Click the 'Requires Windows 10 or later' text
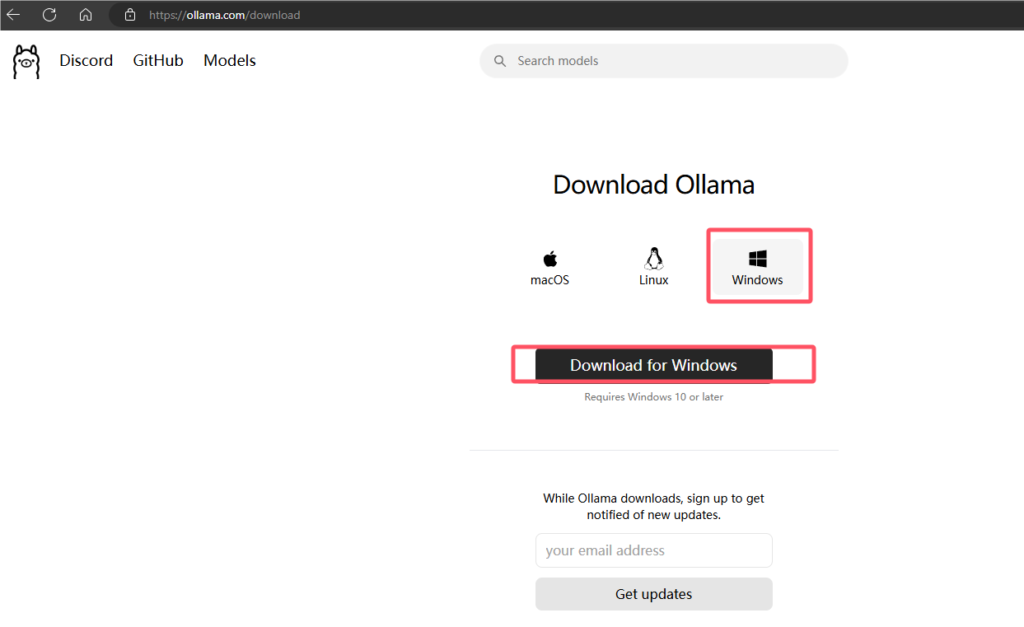Screen dimensions: 1024x627 click(x=654, y=396)
